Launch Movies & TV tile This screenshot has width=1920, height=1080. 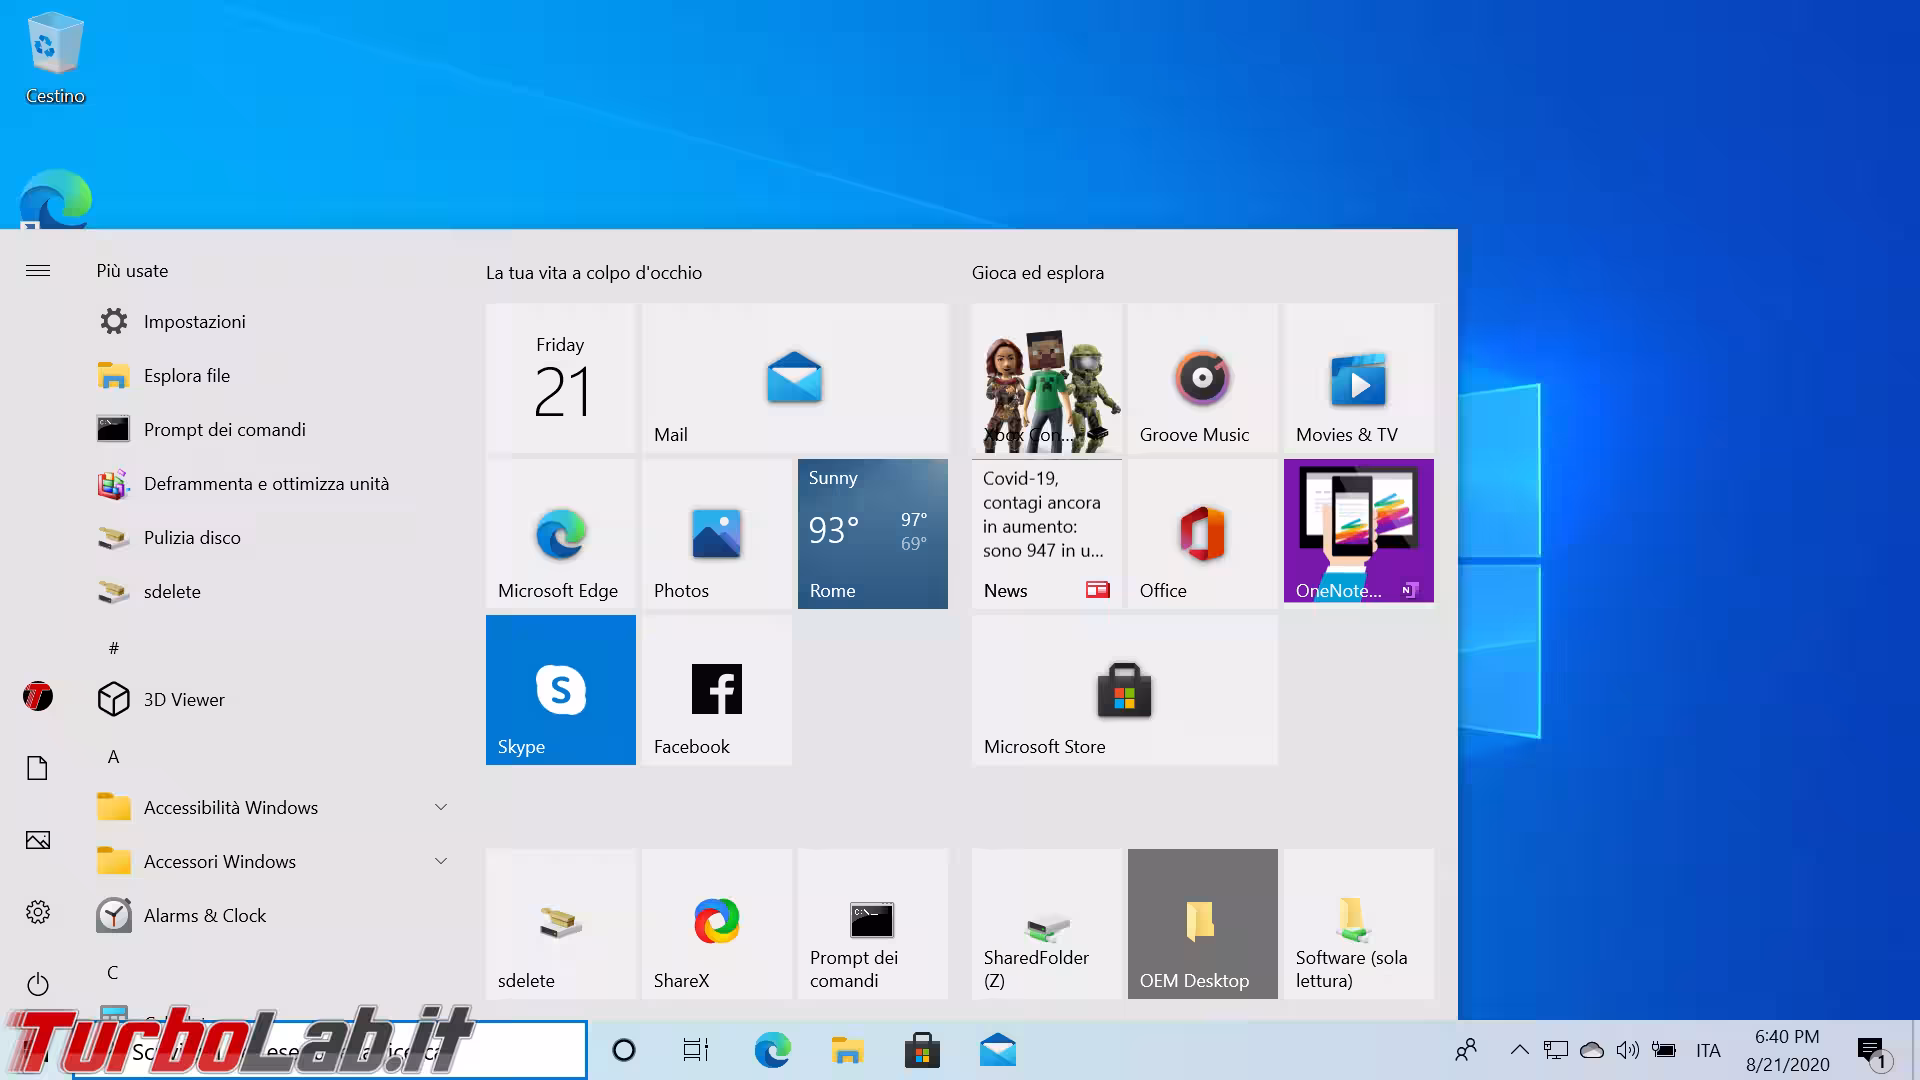pyautogui.click(x=1358, y=379)
